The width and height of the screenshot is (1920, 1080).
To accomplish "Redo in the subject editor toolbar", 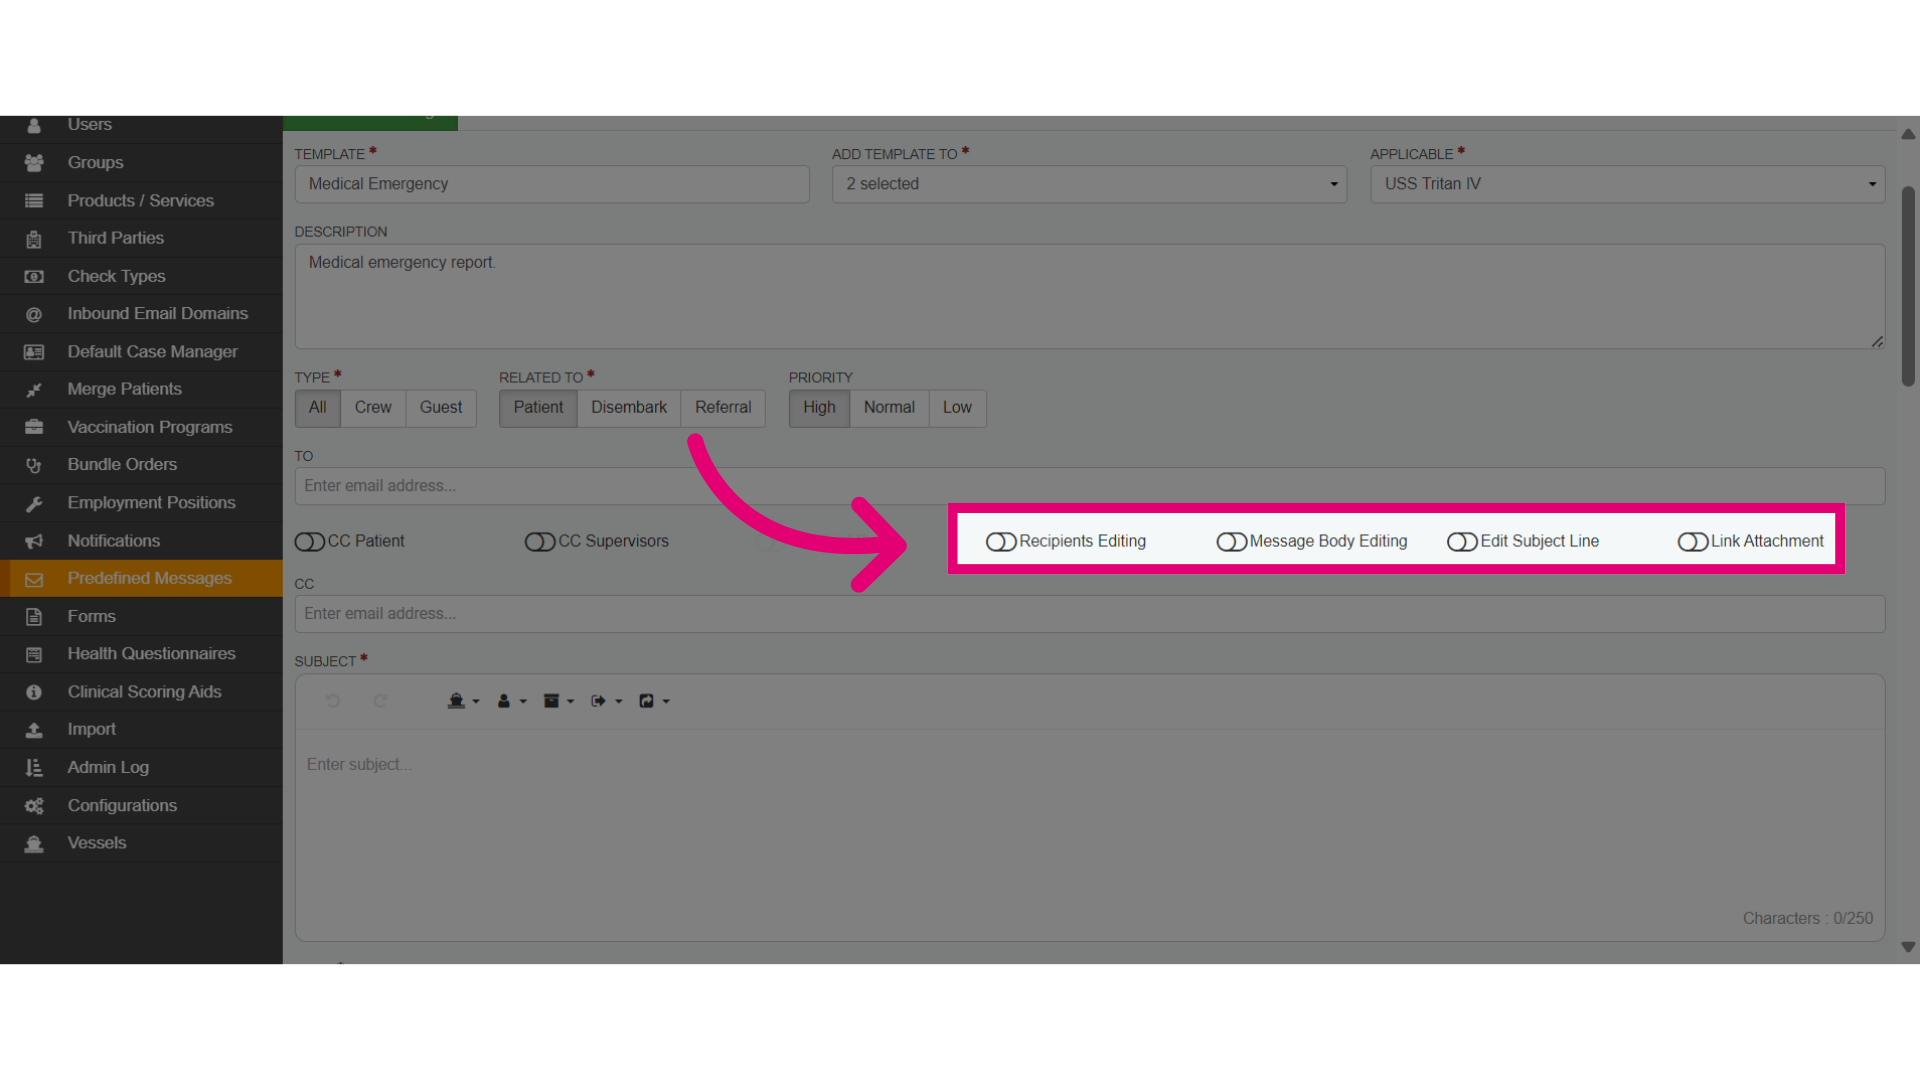I will 380,701.
